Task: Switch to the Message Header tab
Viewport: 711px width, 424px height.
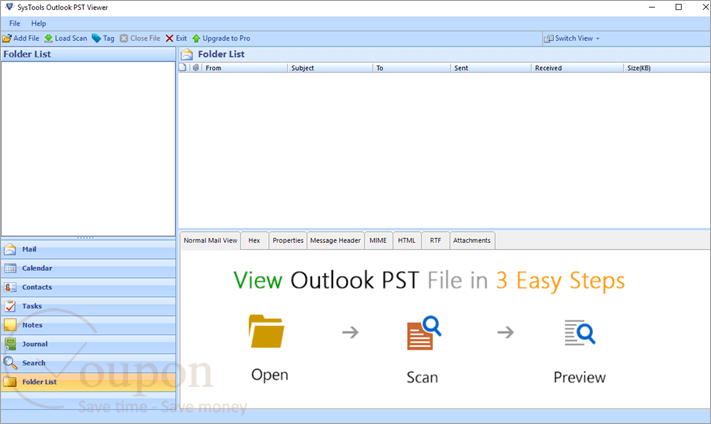Action: [336, 240]
